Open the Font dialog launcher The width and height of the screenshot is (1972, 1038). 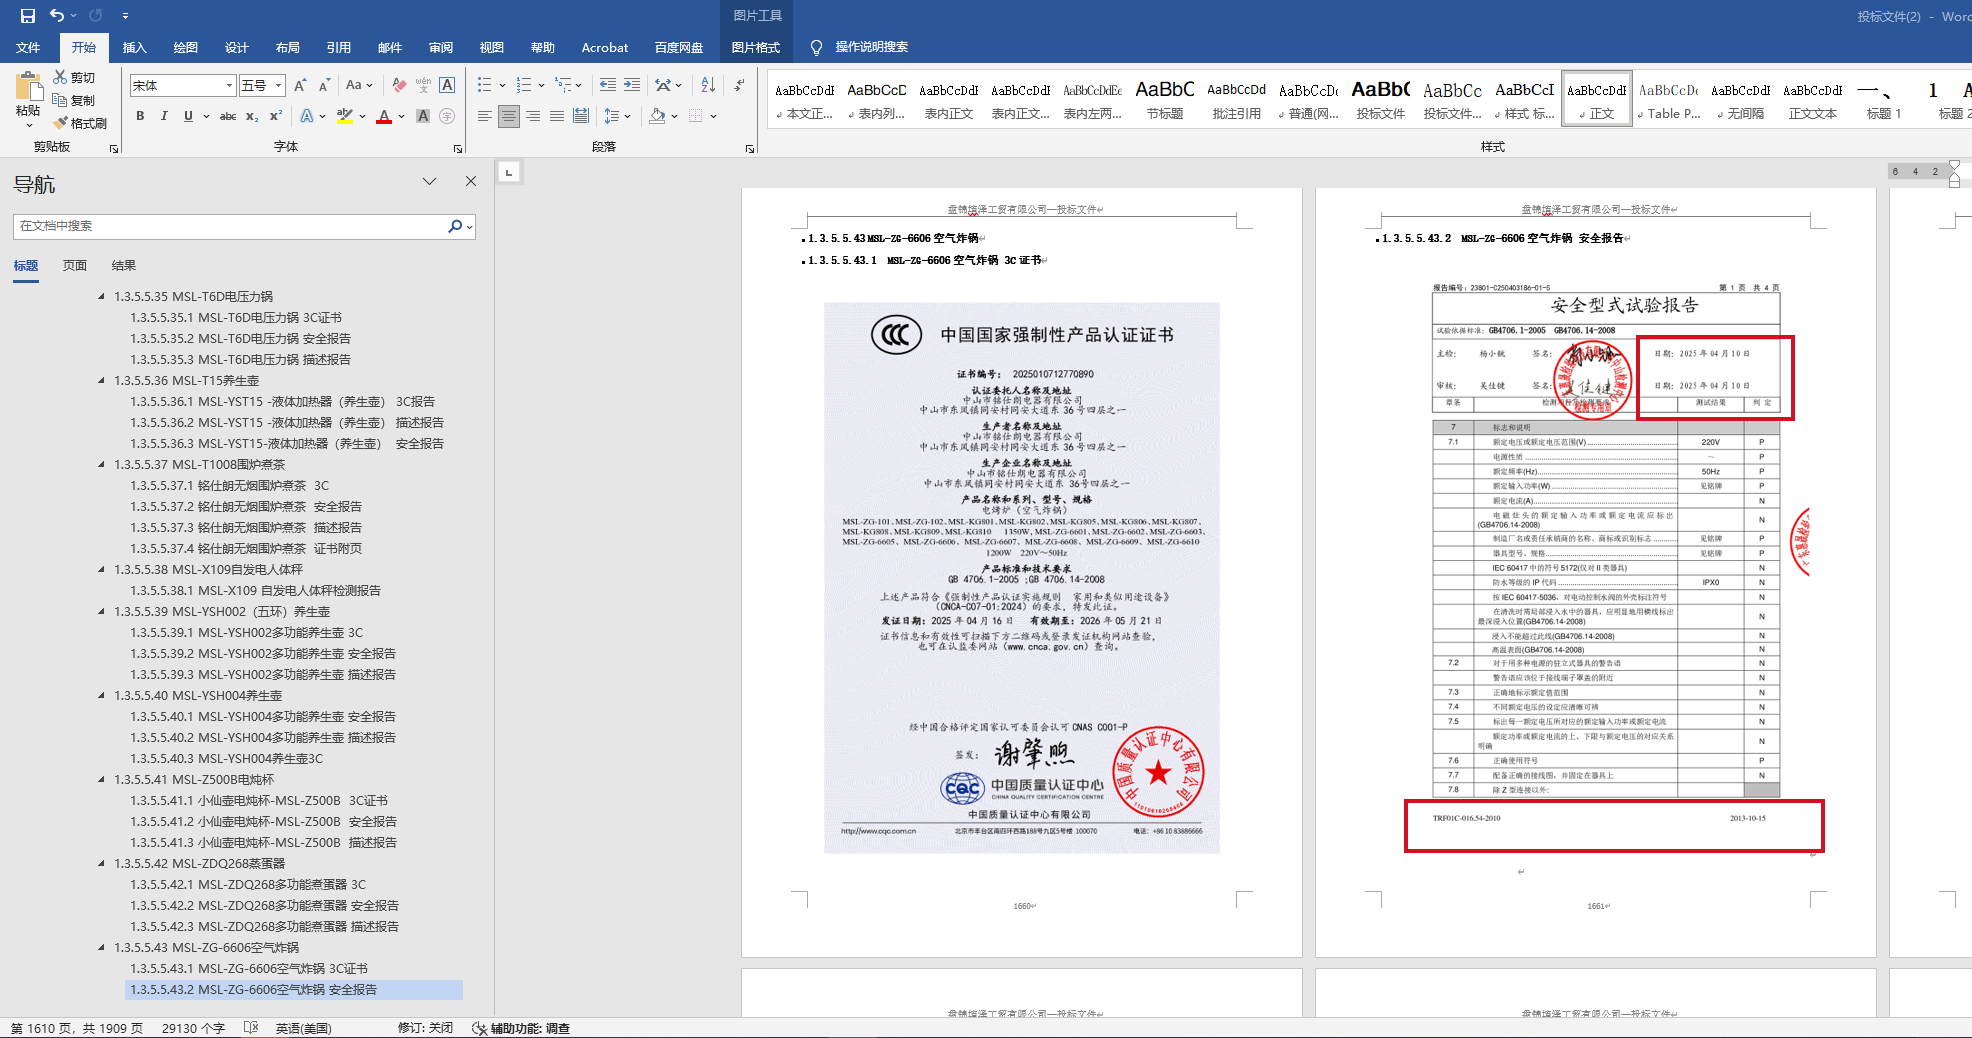point(458,149)
